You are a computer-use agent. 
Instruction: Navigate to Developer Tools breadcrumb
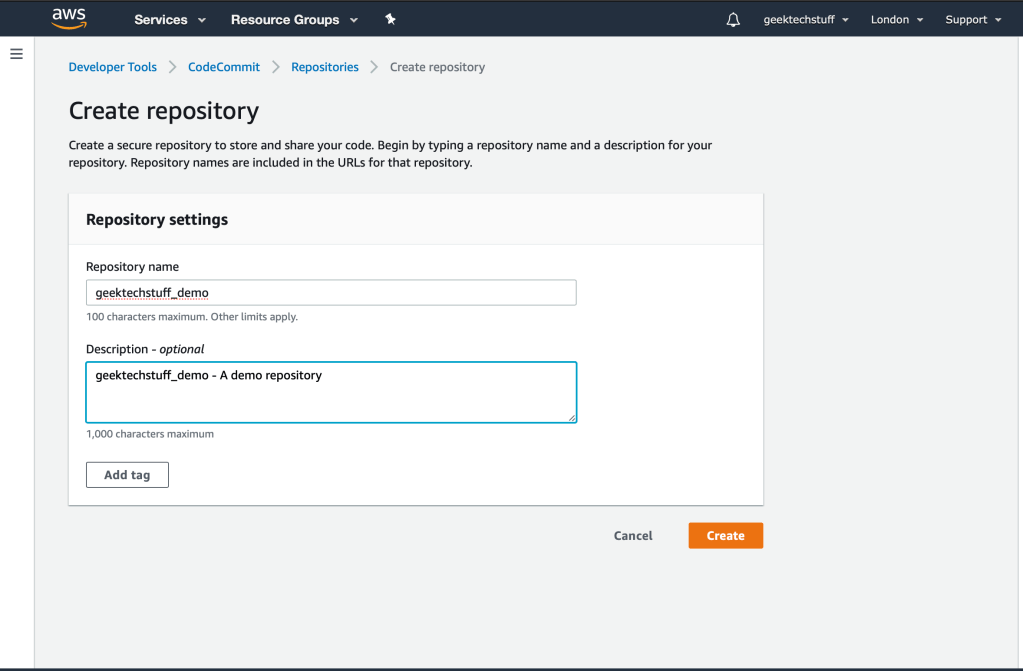click(x=112, y=66)
